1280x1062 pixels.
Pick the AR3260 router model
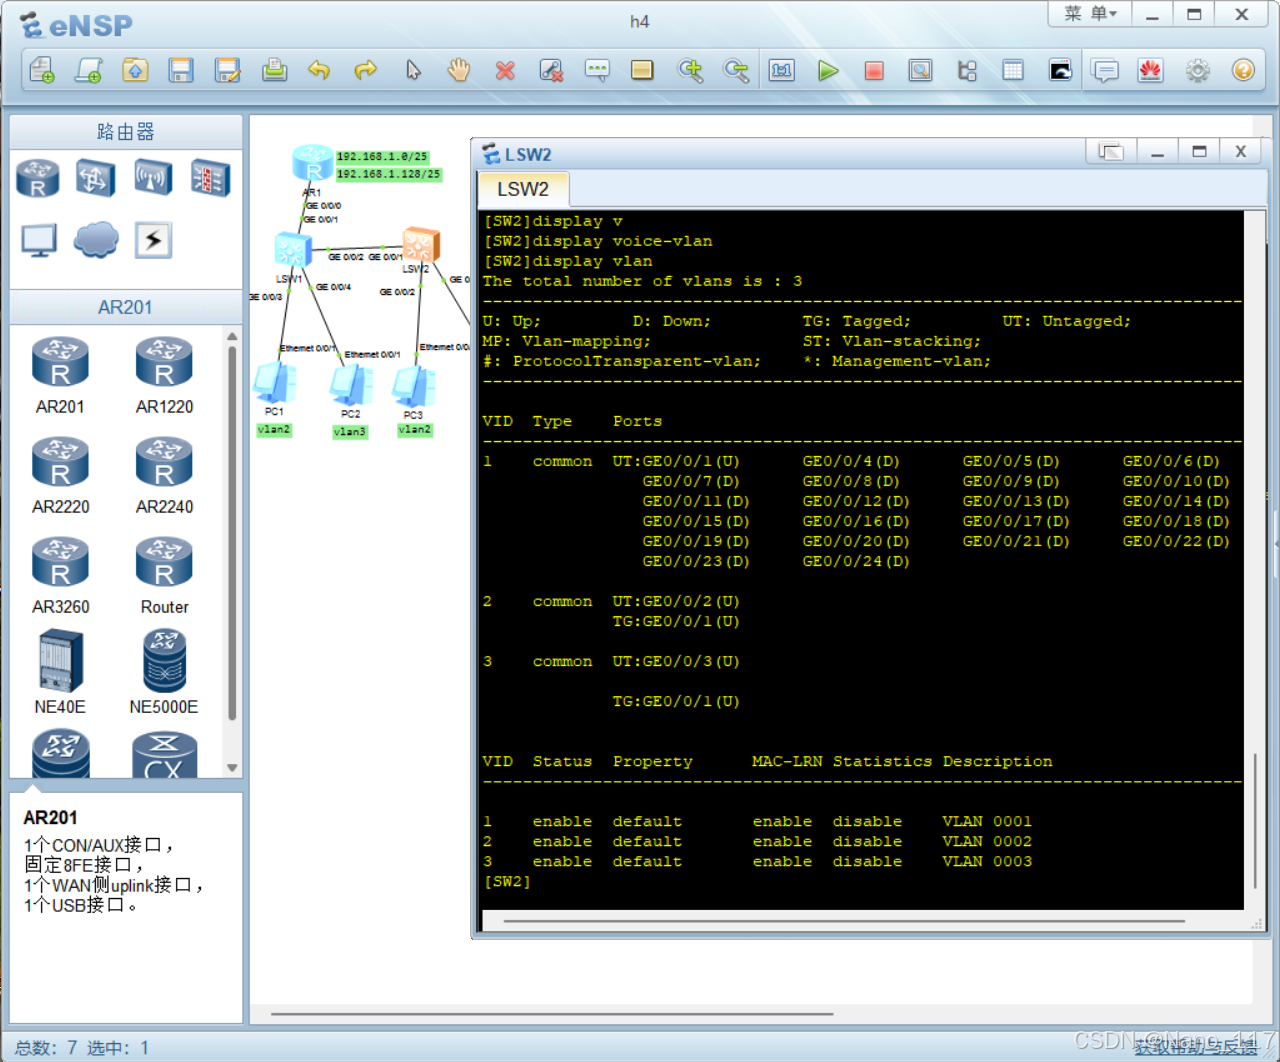click(x=60, y=575)
